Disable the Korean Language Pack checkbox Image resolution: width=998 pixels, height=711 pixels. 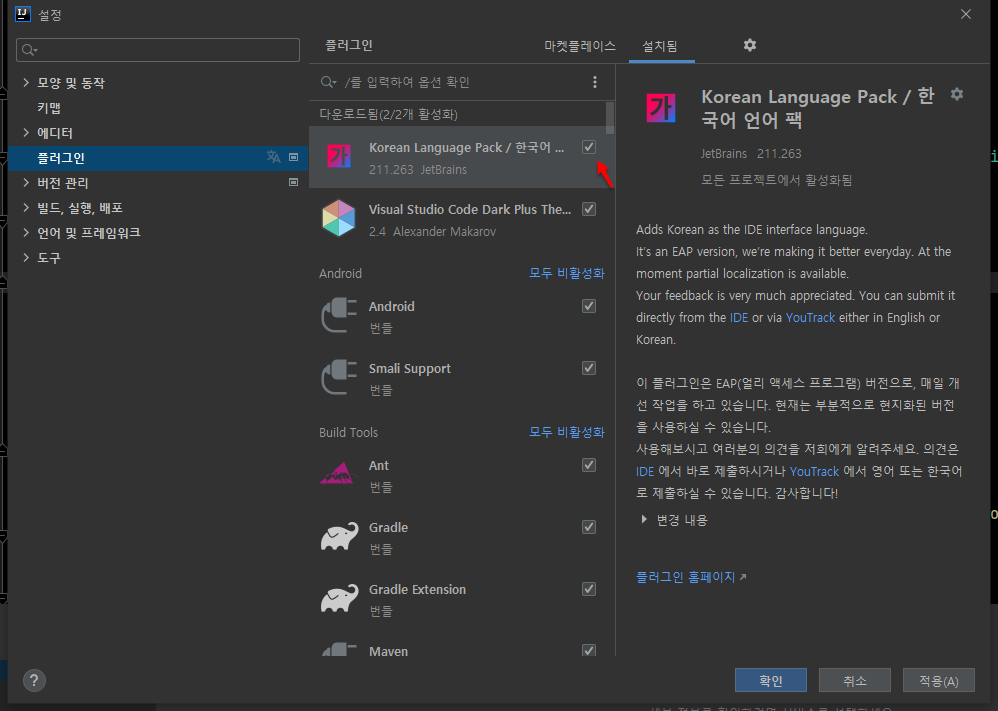click(x=589, y=147)
